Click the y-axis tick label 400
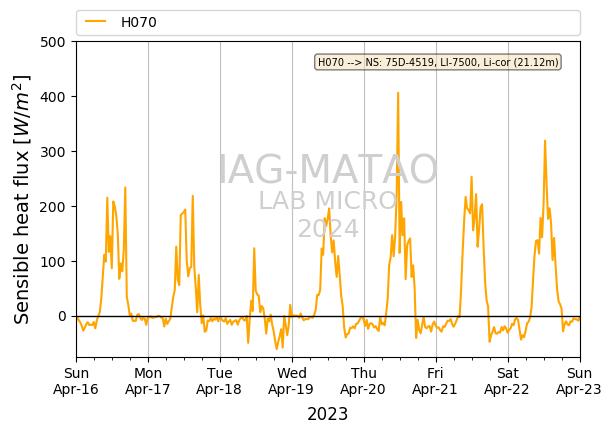This screenshot has width=612, height=434. click(53, 97)
